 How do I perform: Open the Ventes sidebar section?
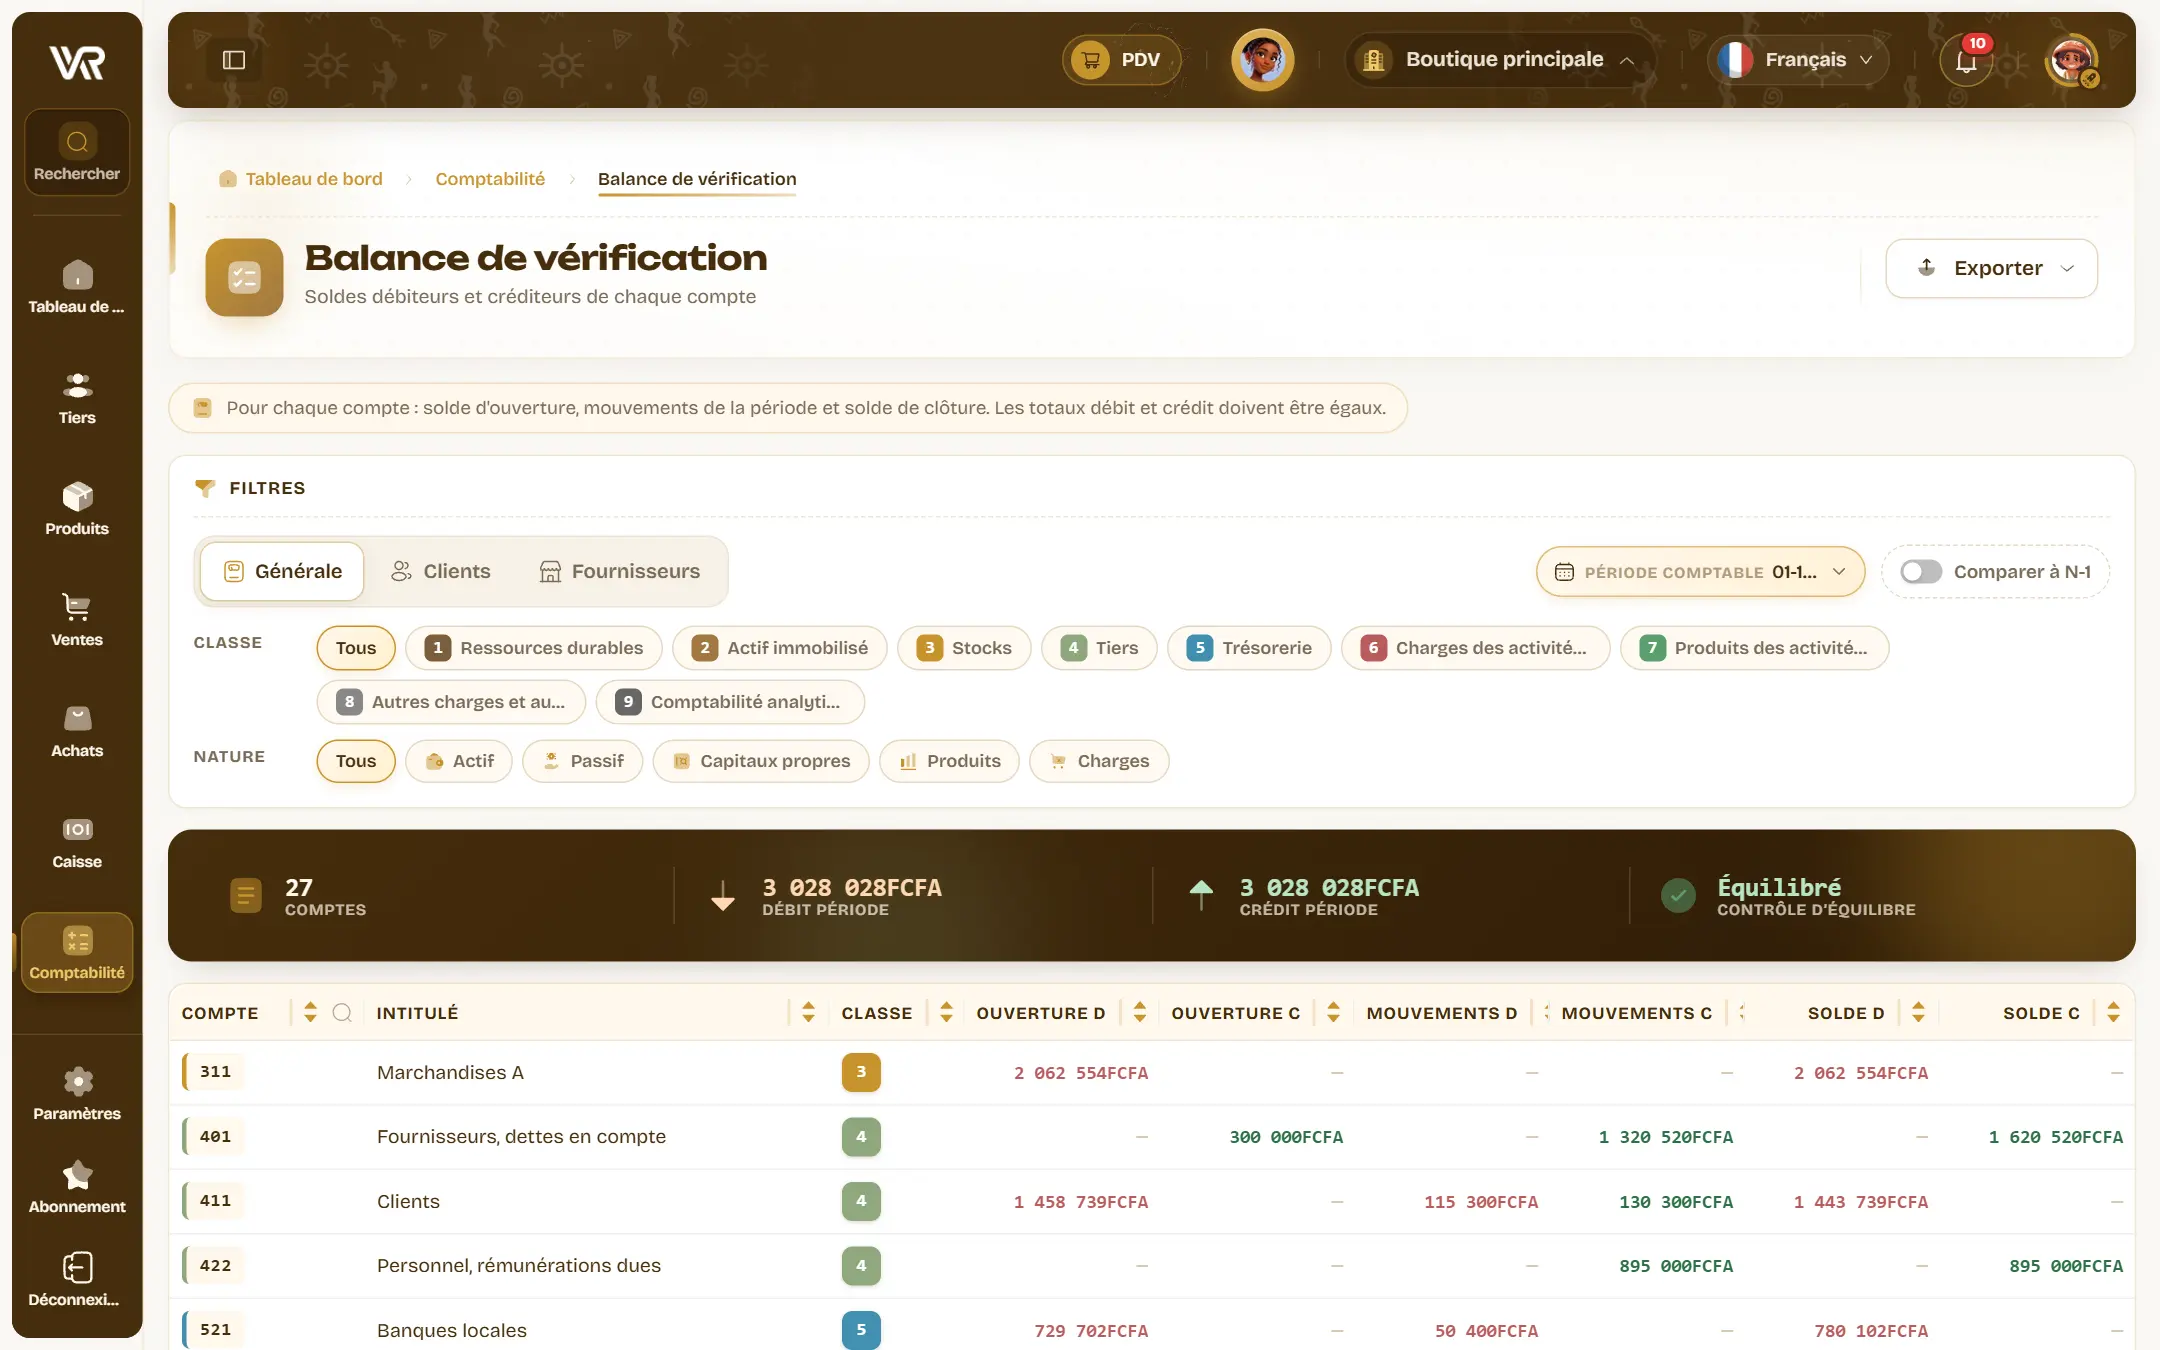(x=77, y=620)
